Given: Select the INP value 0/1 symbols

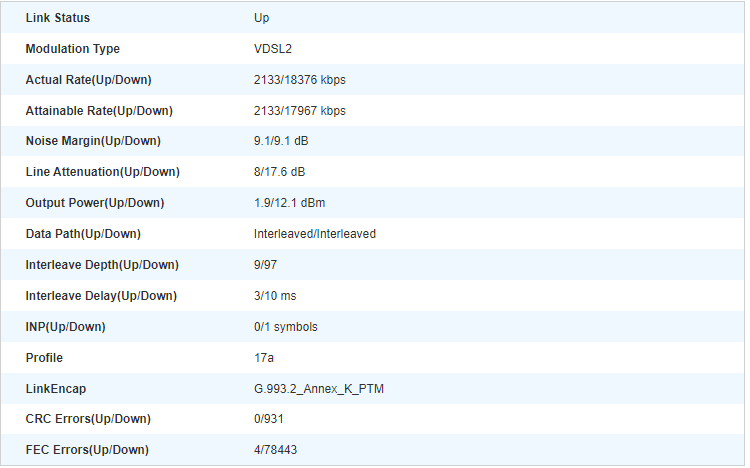Looking at the screenshot, I should [286, 327].
